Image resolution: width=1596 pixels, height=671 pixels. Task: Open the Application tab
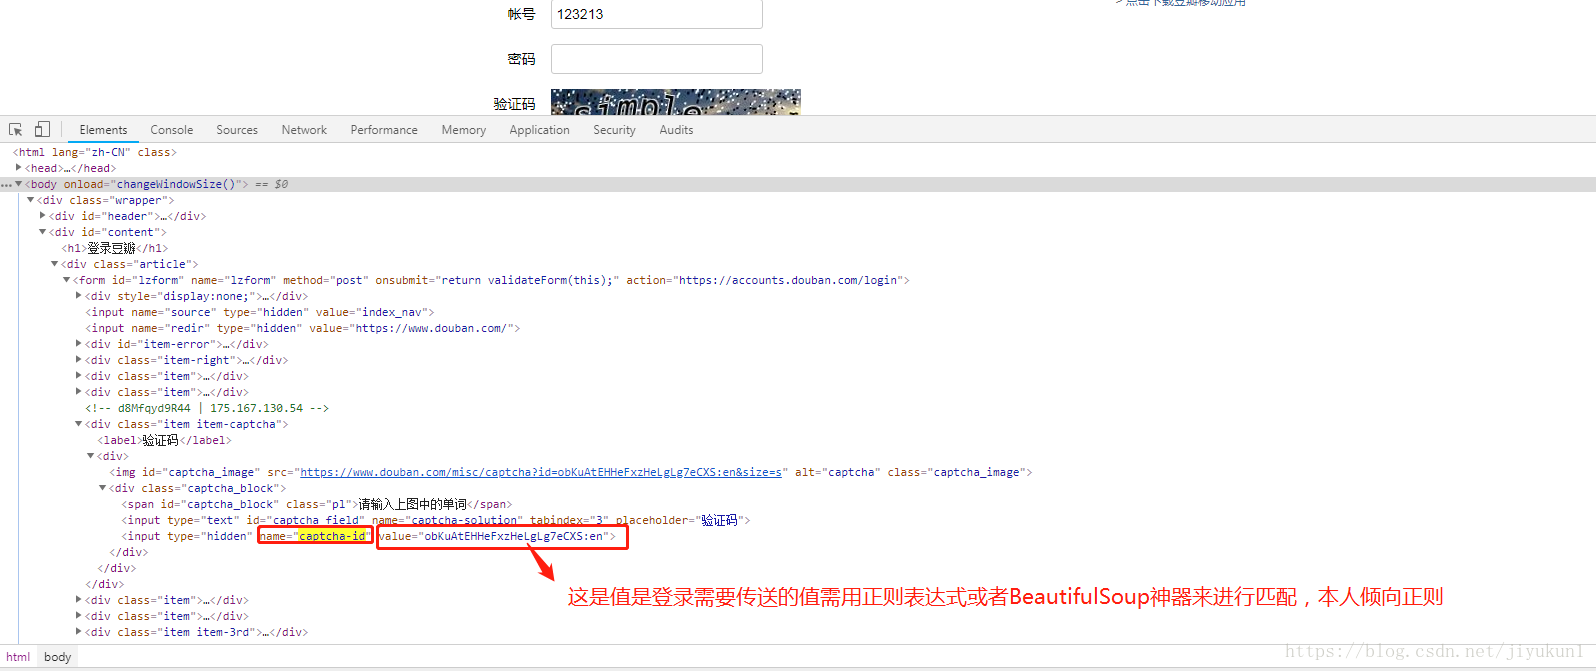[x=539, y=130]
